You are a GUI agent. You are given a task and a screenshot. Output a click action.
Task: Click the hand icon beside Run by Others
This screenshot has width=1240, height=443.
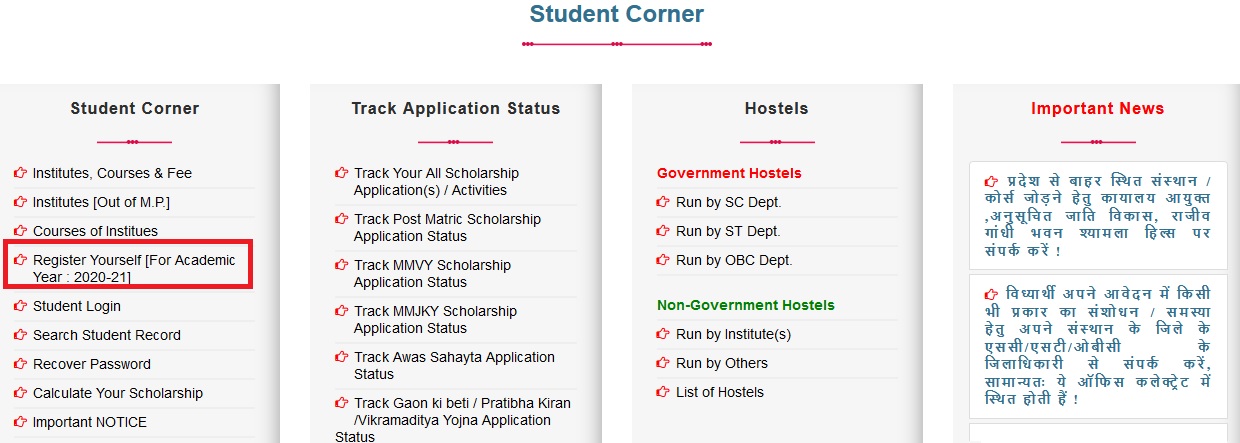(663, 363)
